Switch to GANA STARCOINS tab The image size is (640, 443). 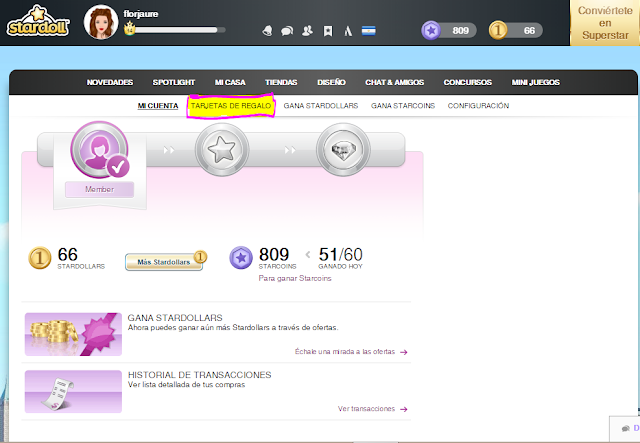point(403,106)
